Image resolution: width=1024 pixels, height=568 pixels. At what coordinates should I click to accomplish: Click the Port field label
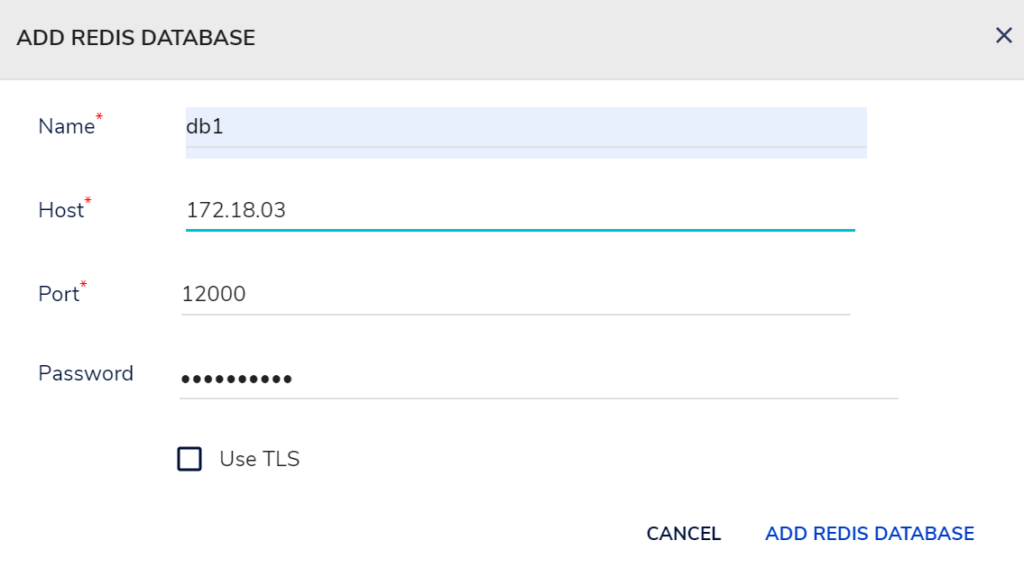point(58,294)
